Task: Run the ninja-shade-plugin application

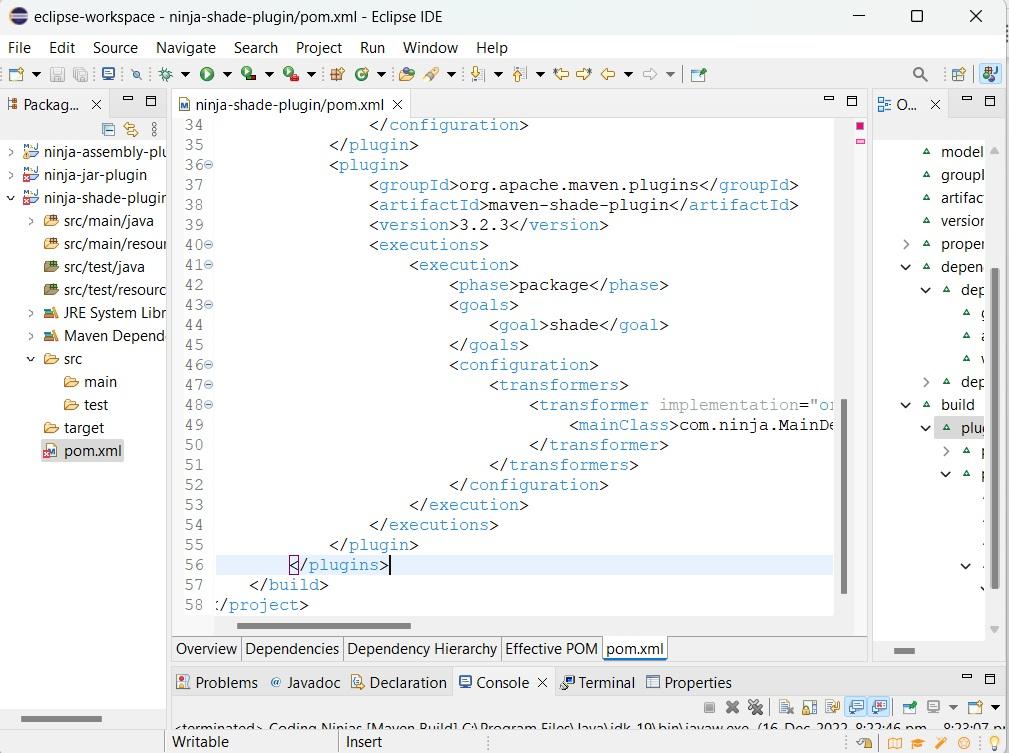Action: [x=207, y=74]
